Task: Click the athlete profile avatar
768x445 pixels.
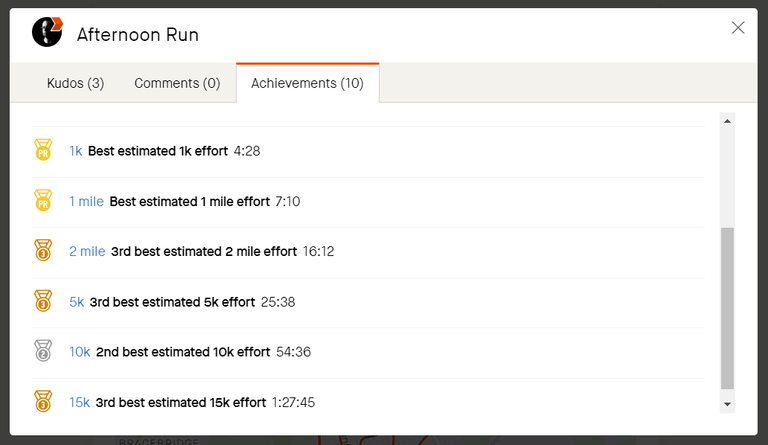Action: [47, 32]
